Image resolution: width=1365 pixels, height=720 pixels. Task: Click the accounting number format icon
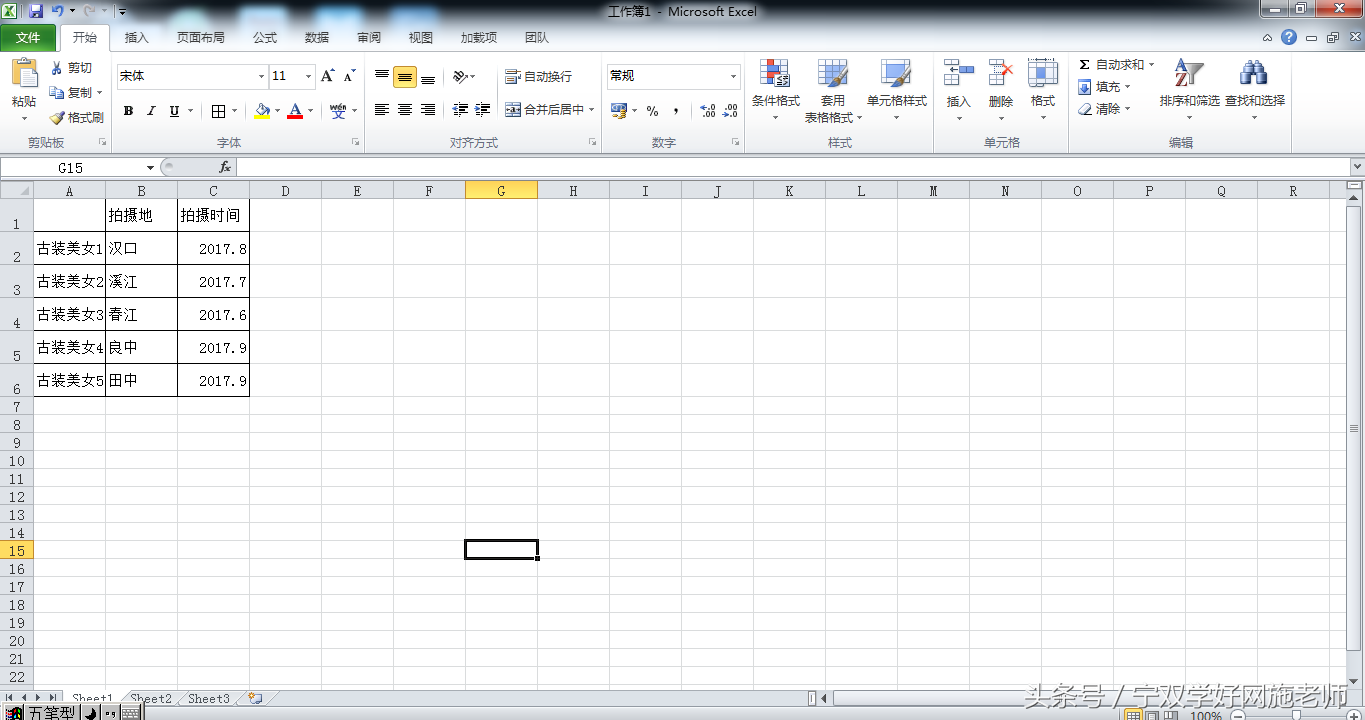point(619,111)
